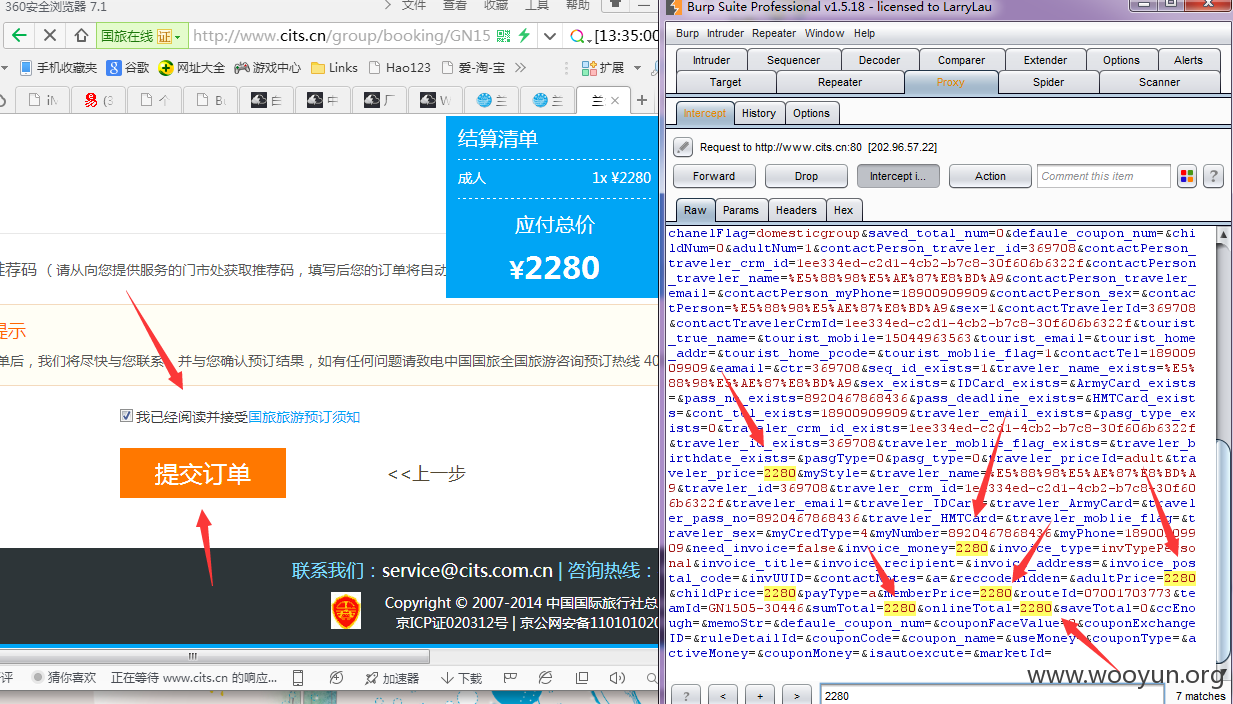Close the active browser tab
1233x704 pixels.
615,101
